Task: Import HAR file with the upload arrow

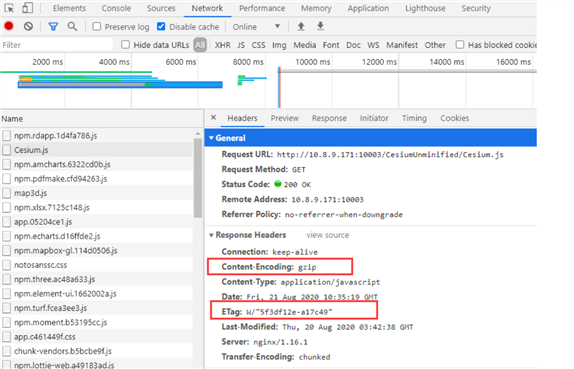Action: pos(301,26)
